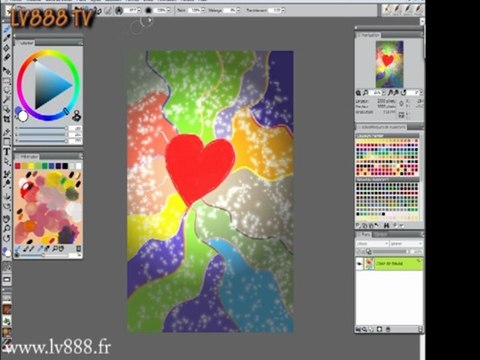Select the Paint Bucket tool in the toolbox
Screen dimensions: 480x360
click(x=7, y=48)
